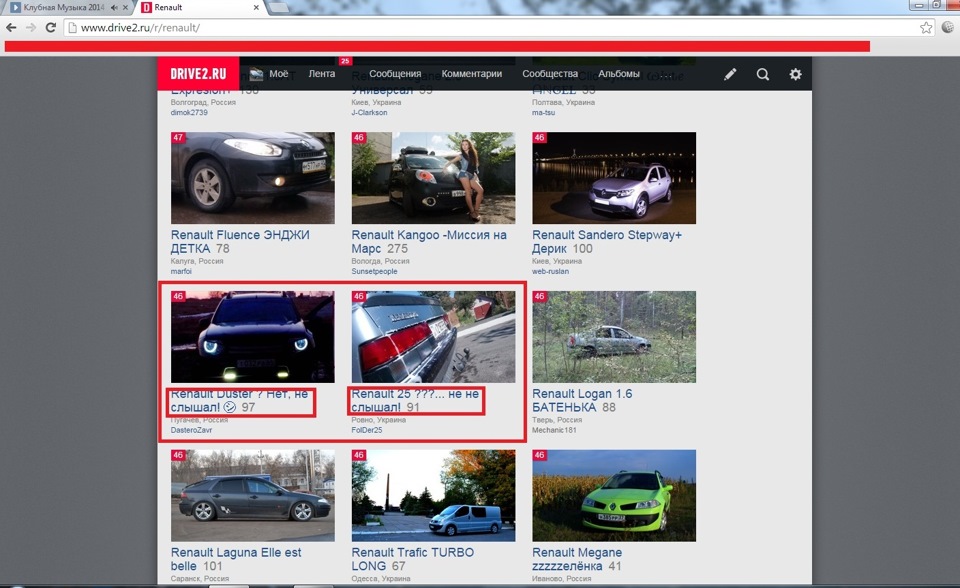
Task: Click the DRIVE2.RU logo
Action: (x=198, y=74)
